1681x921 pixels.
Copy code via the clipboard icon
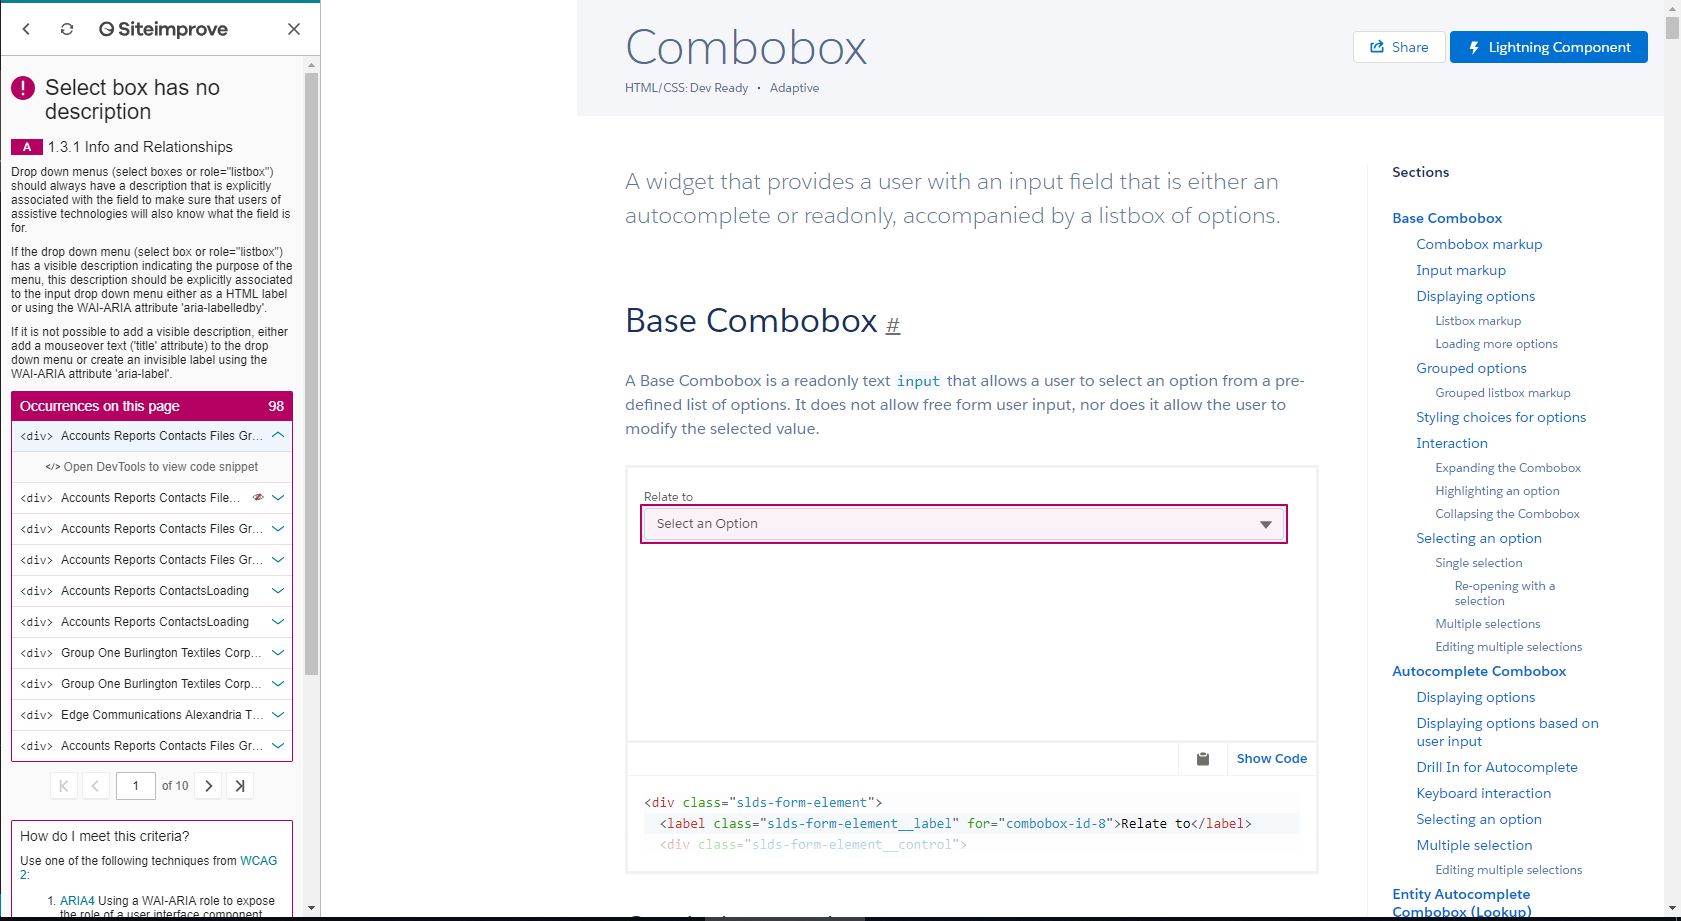(1202, 758)
